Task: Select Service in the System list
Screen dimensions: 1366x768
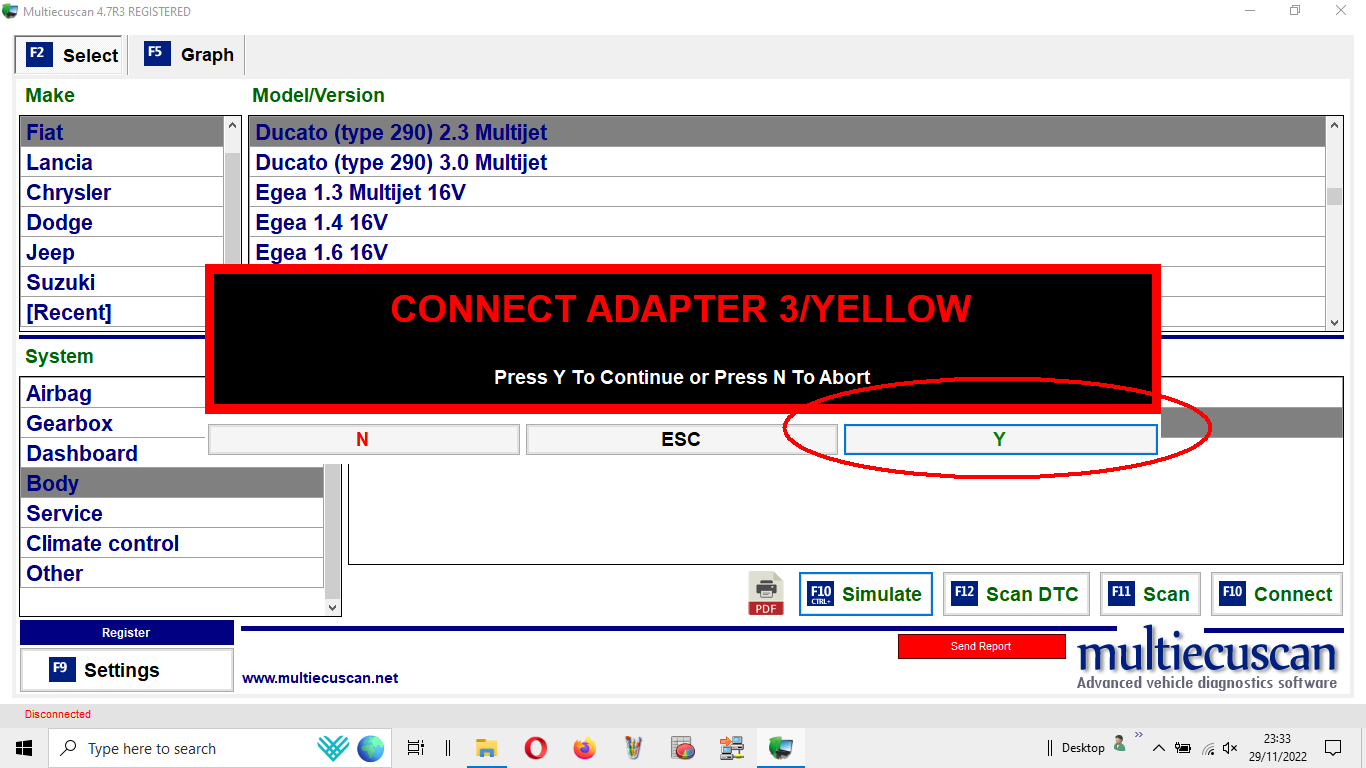Action: (x=172, y=513)
